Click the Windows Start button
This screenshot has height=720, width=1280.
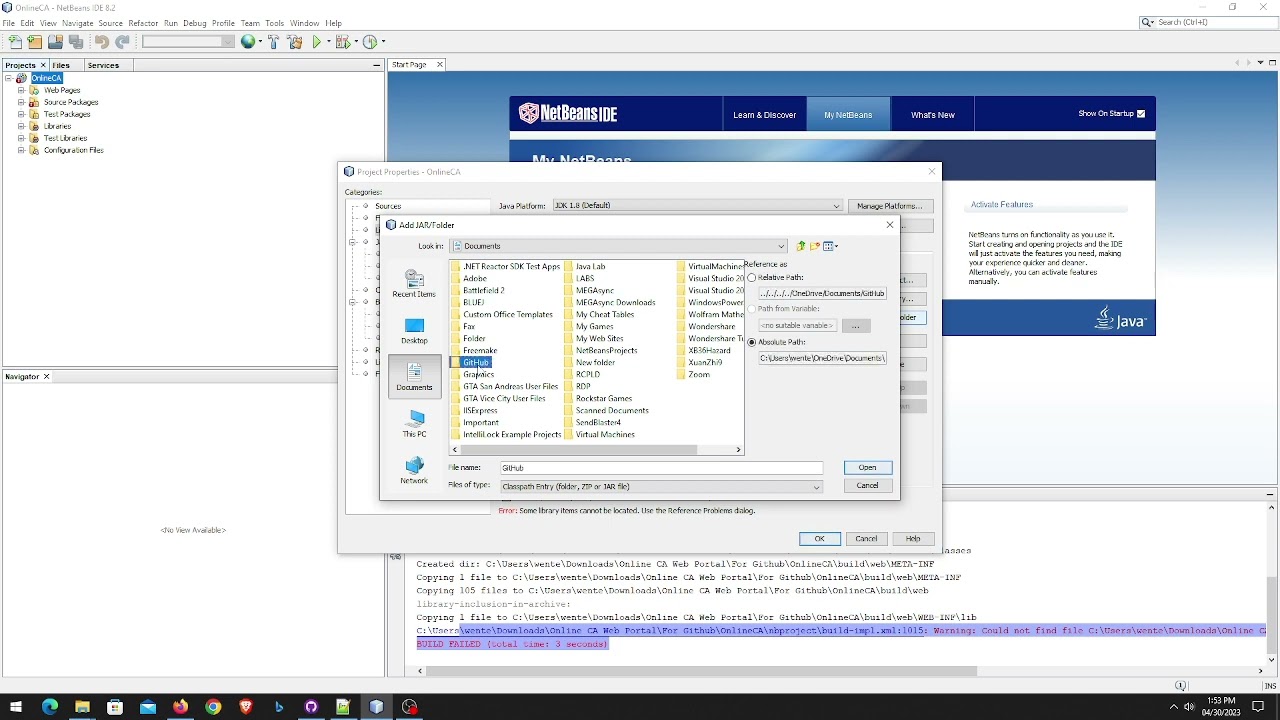(16, 707)
